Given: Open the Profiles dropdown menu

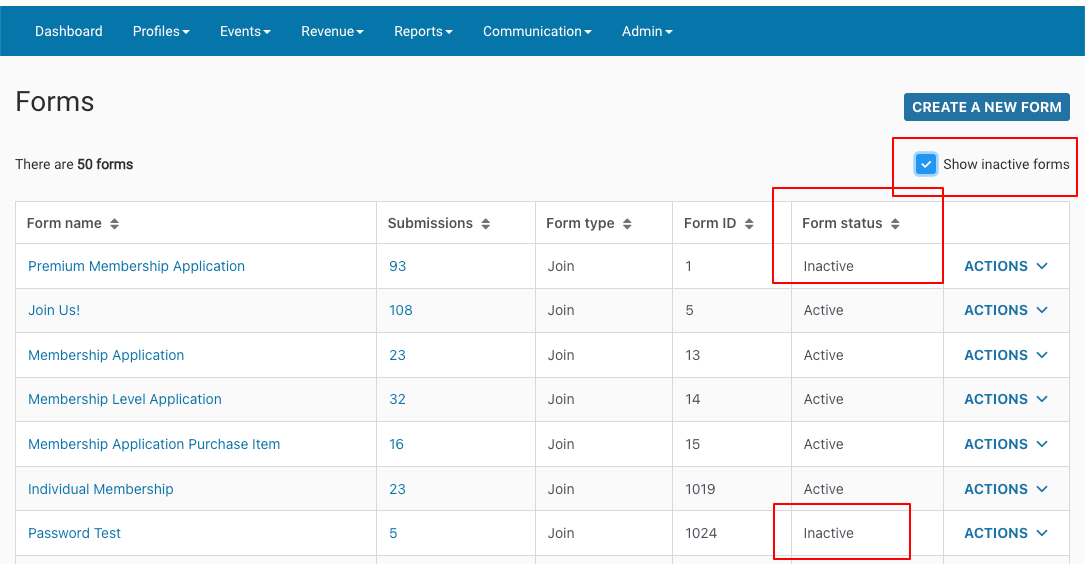Looking at the screenshot, I should pos(161,31).
